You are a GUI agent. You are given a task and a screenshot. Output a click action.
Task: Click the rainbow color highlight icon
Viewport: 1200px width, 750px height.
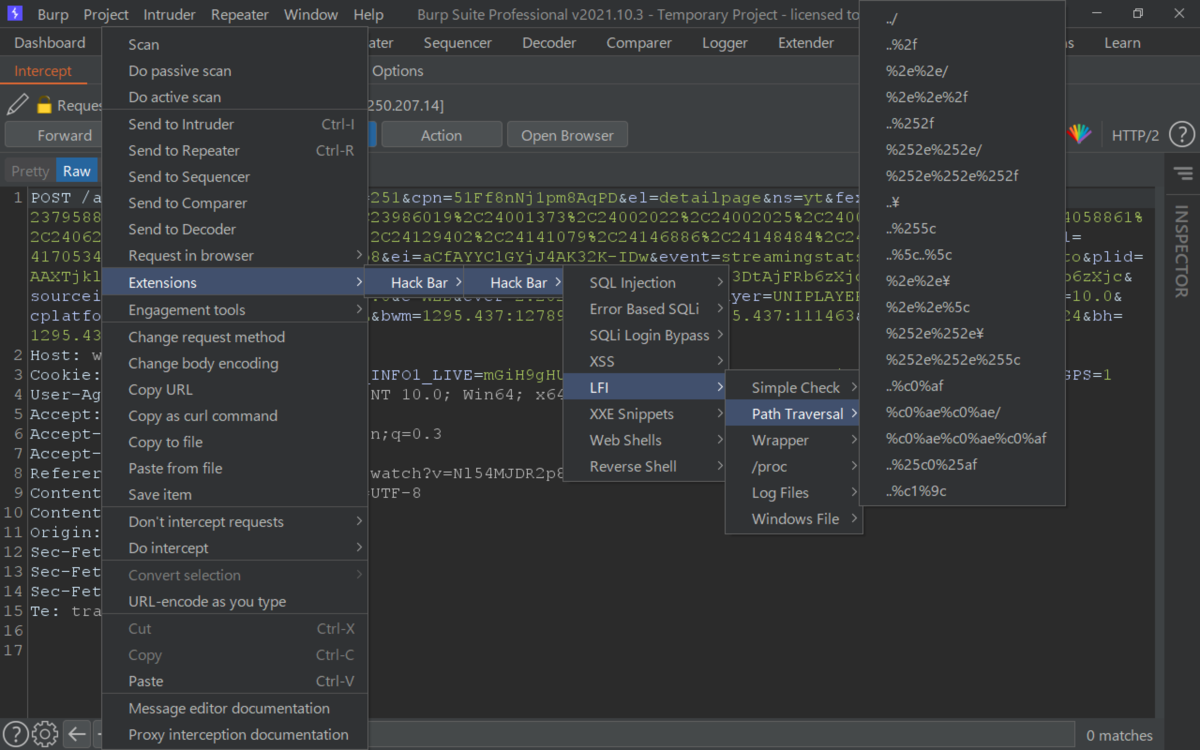click(x=1079, y=134)
